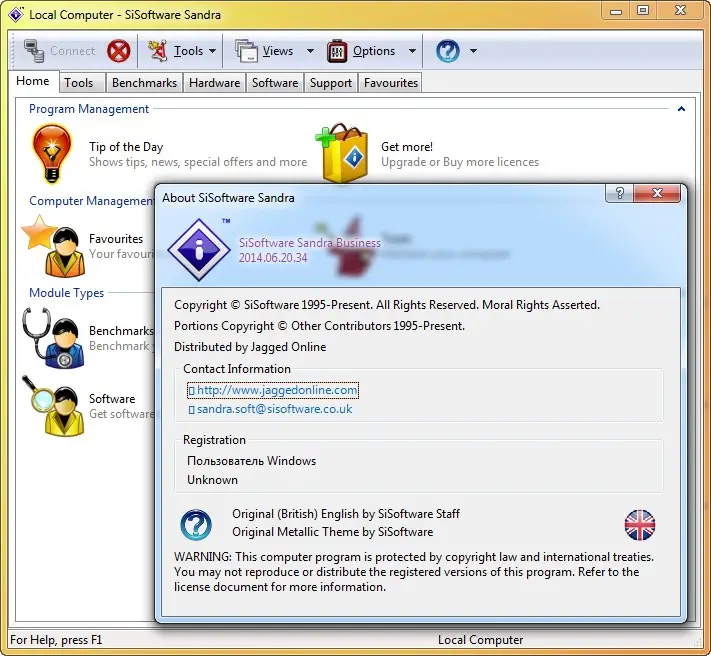This screenshot has height=656, width=711.
Task: Collapse the Program Management section chevron
Action: click(x=681, y=109)
